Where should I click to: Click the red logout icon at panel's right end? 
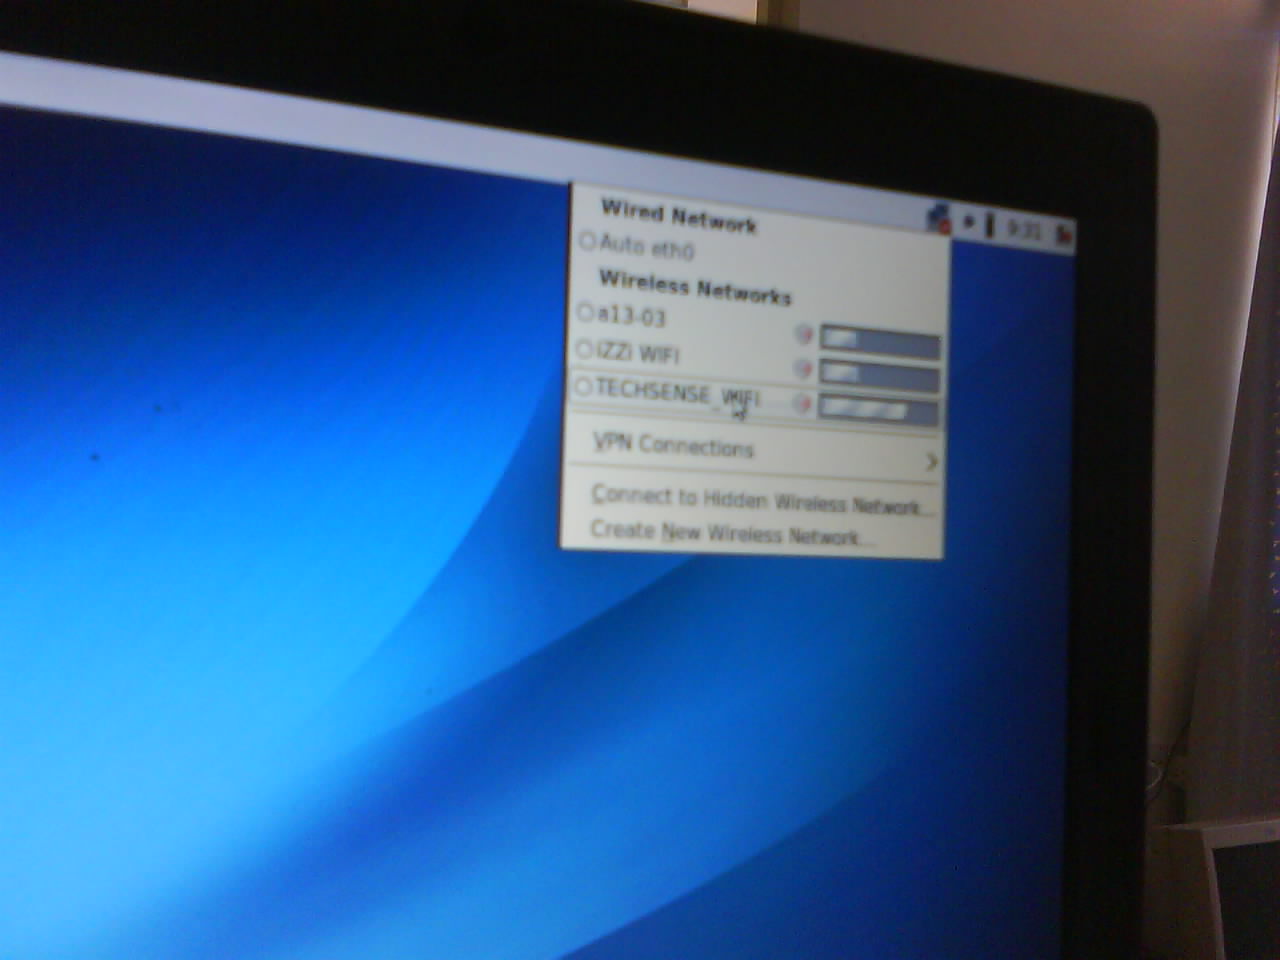tap(1065, 235)
